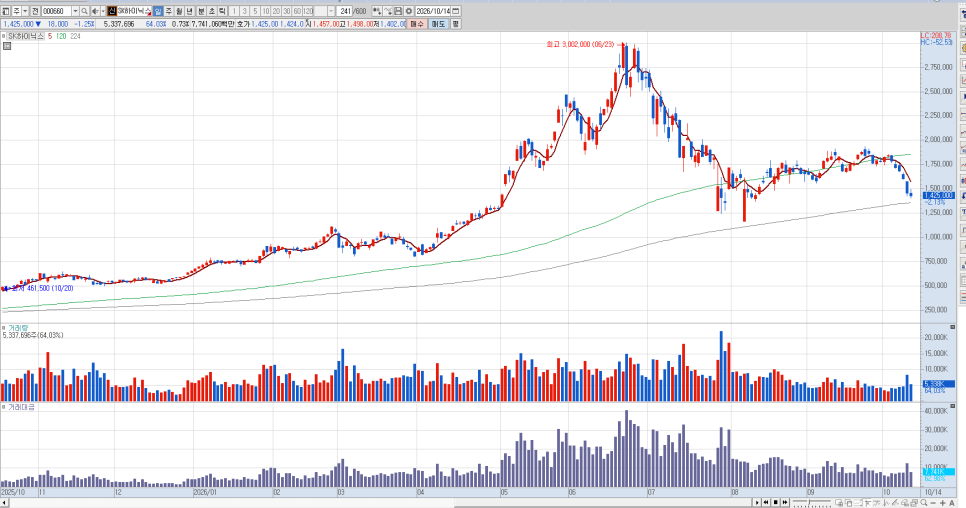The width and height of the screenshot is (966, 508).
Task: Start chart replay with the play button
Action: (x=757, y=502)
